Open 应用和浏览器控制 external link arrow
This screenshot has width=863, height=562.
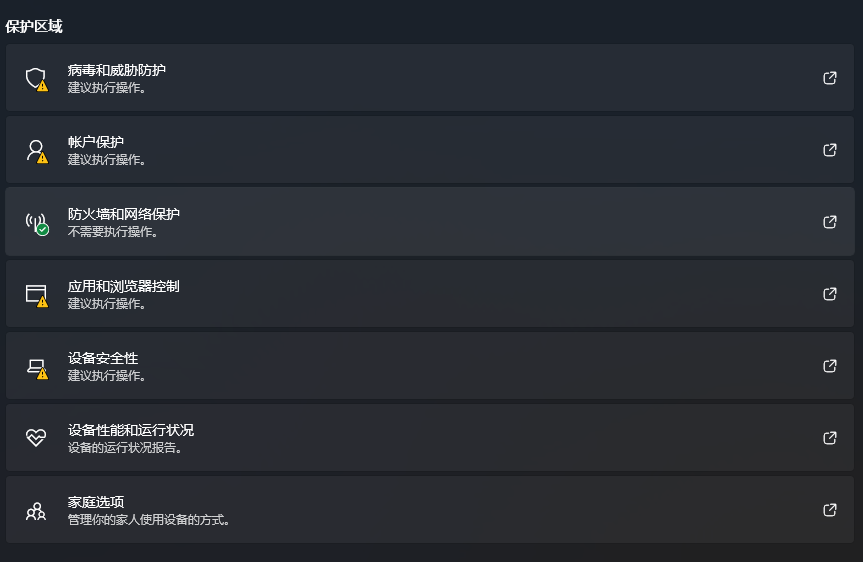[x=829, y=294]
